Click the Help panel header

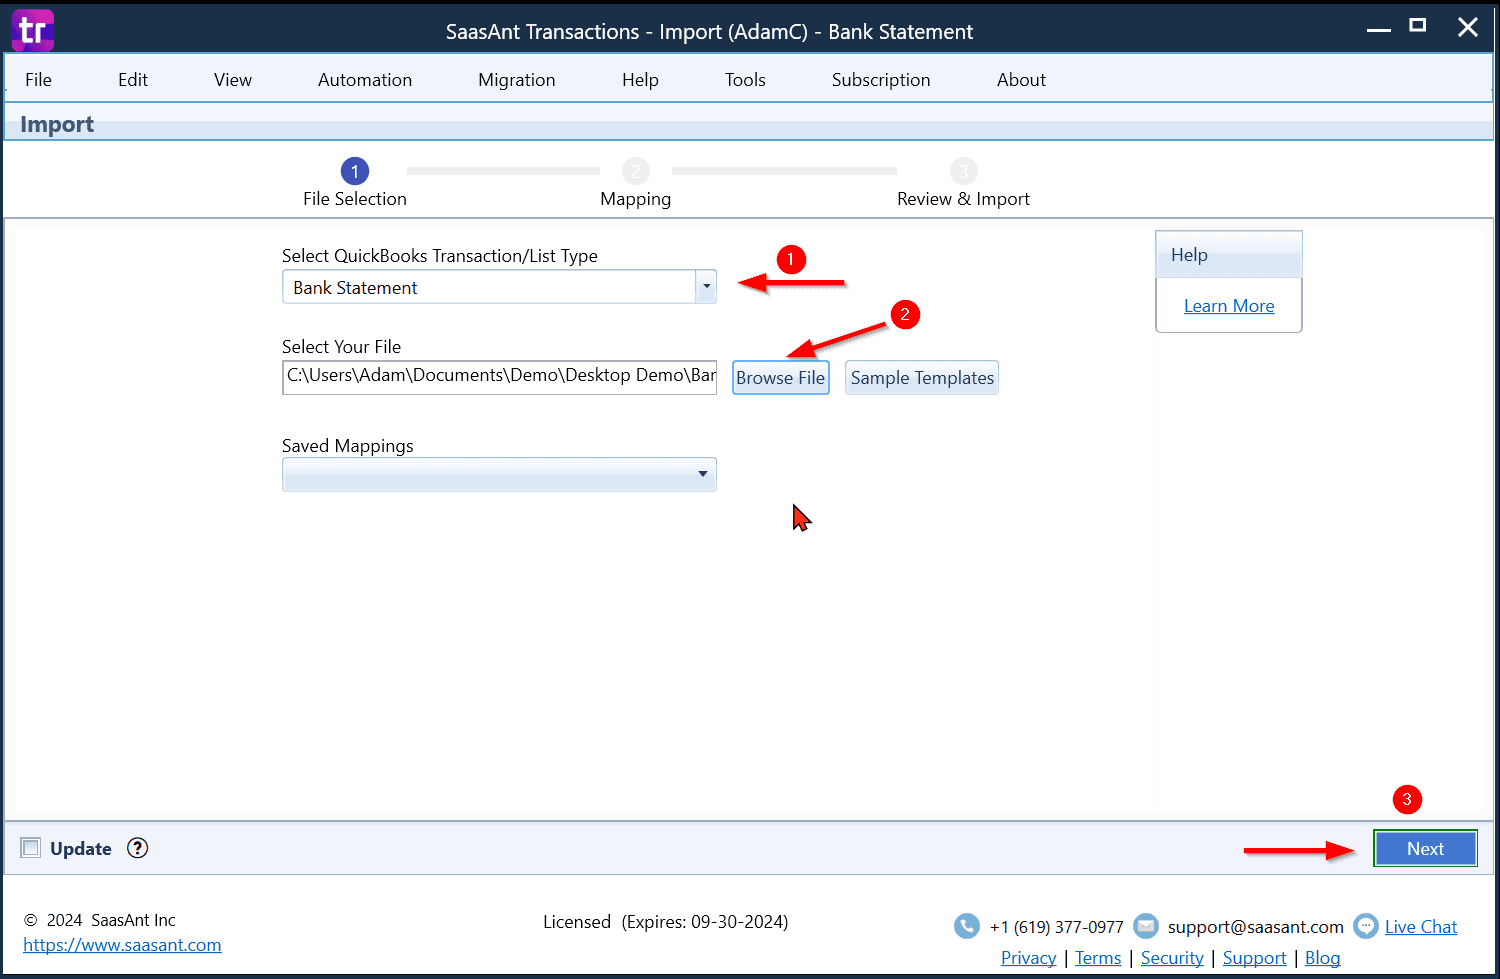[1229, 255]
